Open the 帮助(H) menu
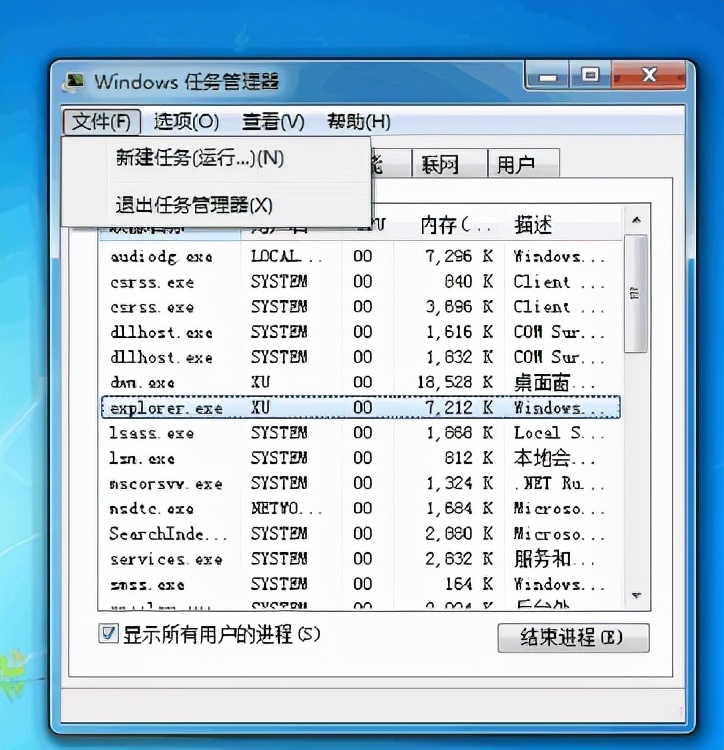Image resolution: width=724 pixels, height=750 pixels. pyautogui.click(x=359, y=121)
